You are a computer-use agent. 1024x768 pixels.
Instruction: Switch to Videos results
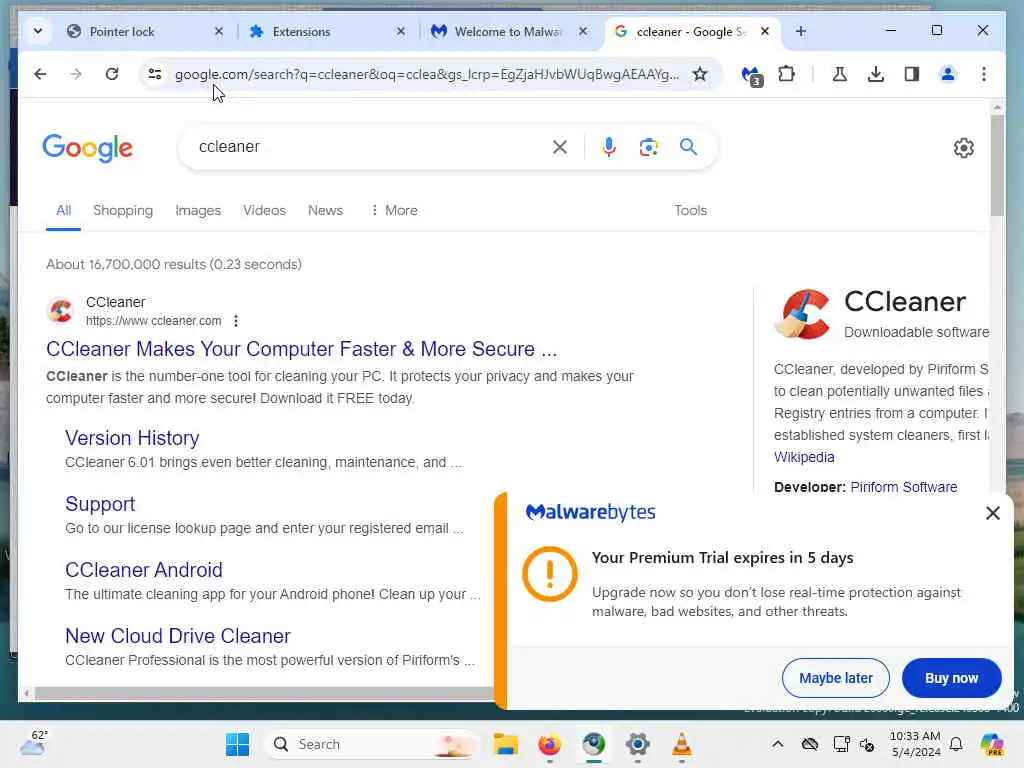click(x=264, y=210)
